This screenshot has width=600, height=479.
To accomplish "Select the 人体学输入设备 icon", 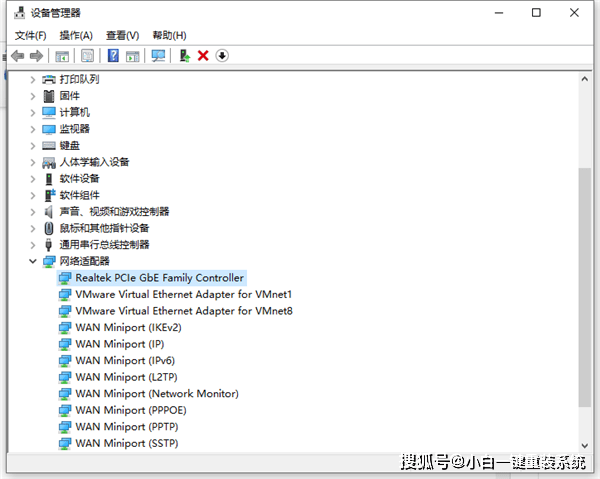I will click(x=49, y=163).
